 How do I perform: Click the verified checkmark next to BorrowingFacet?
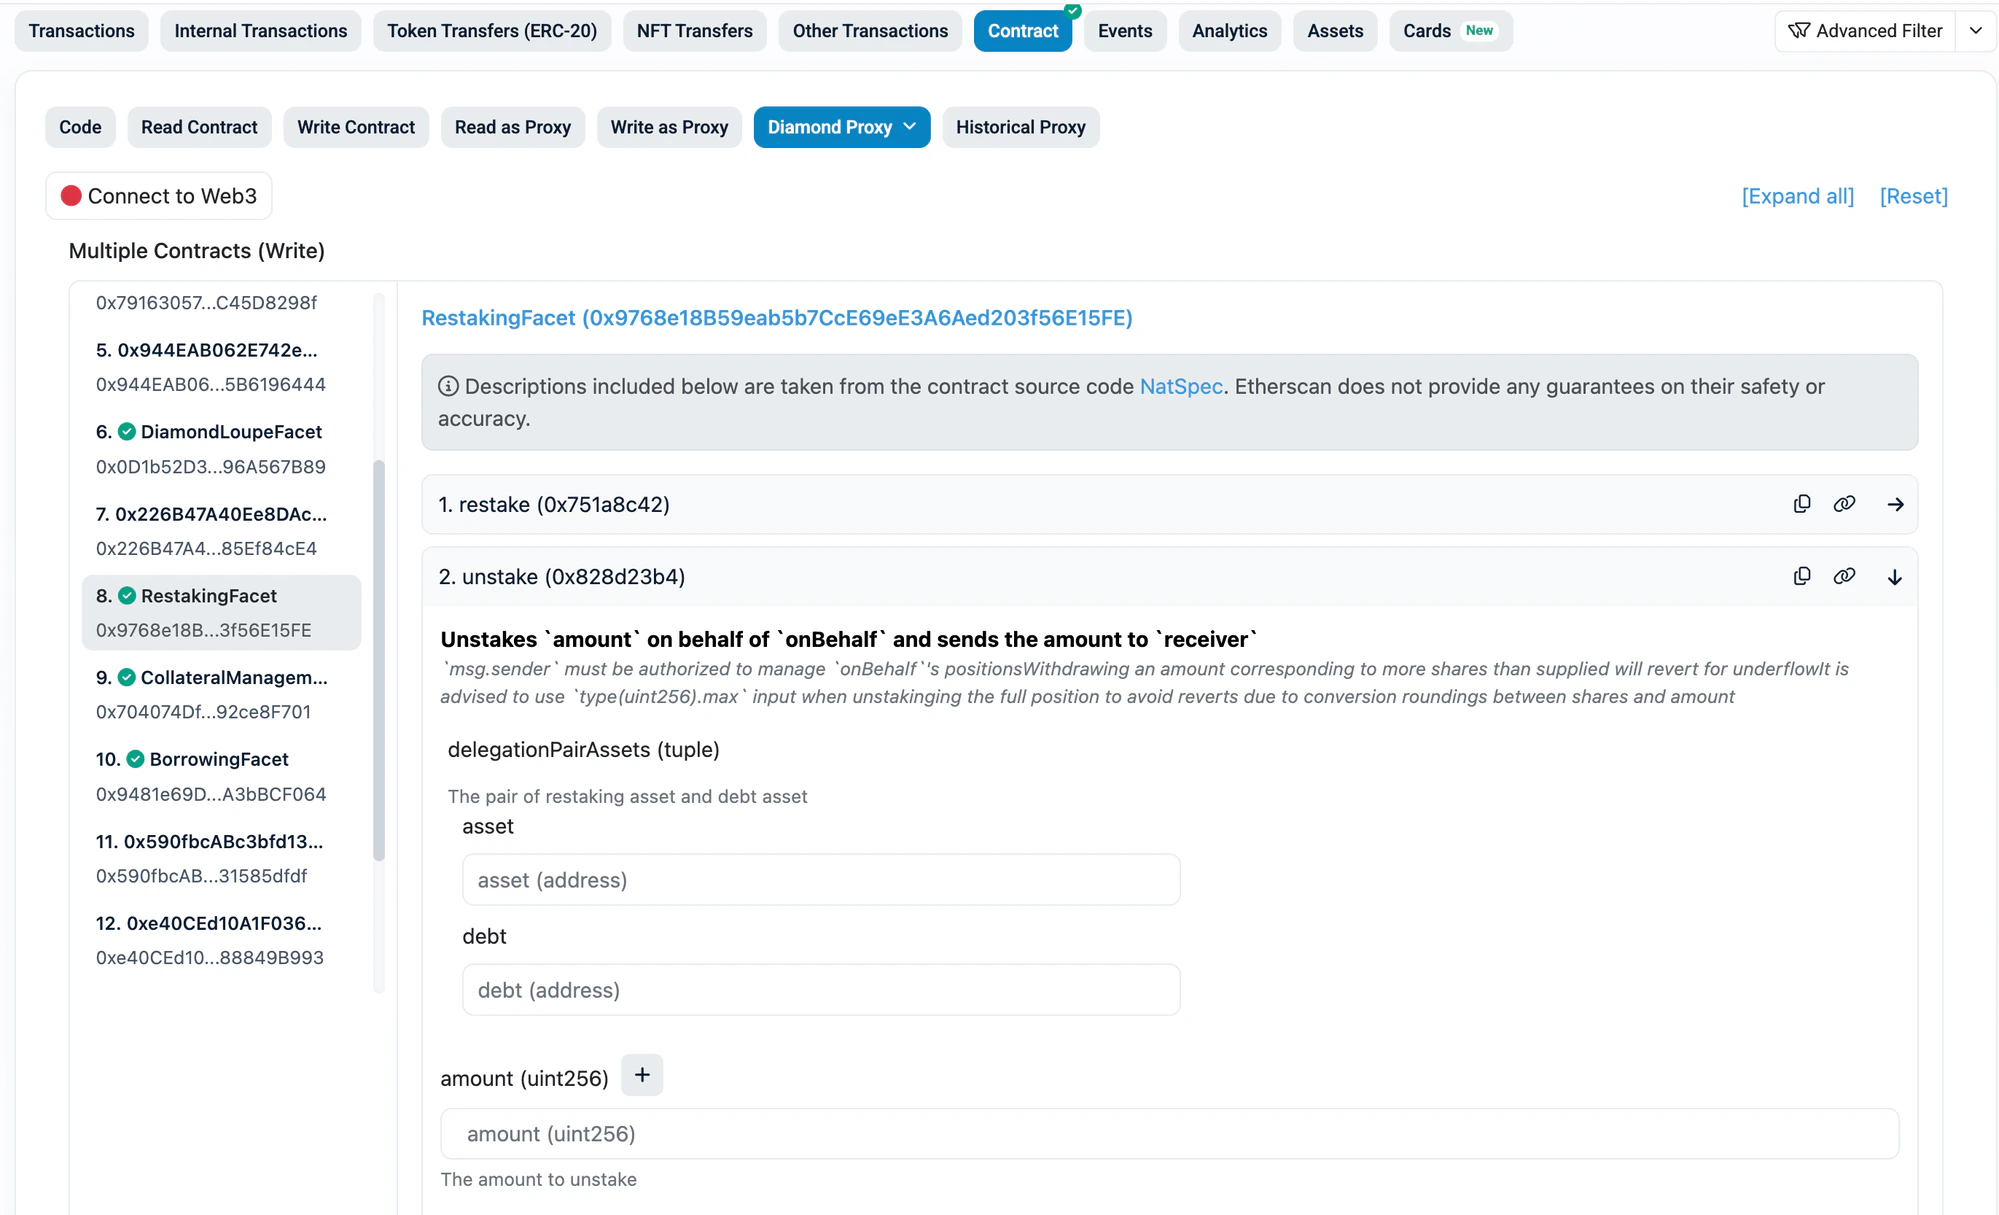click(134, 759)
